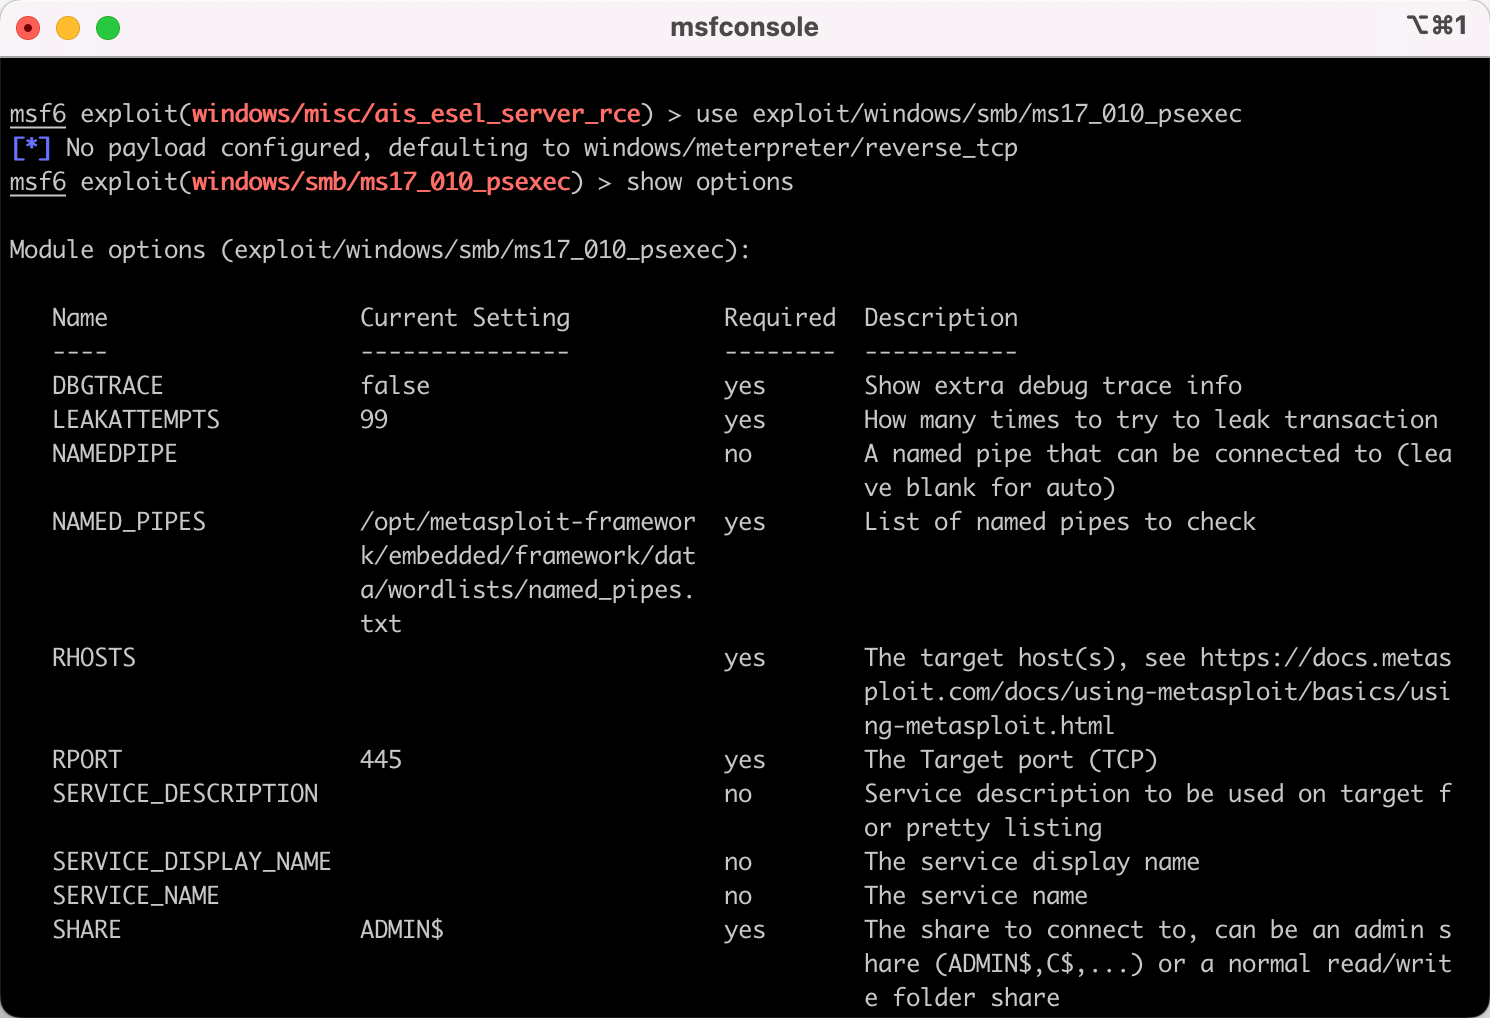Click the 'Description' column header
1490x1018 pixels.
point(941,318)
